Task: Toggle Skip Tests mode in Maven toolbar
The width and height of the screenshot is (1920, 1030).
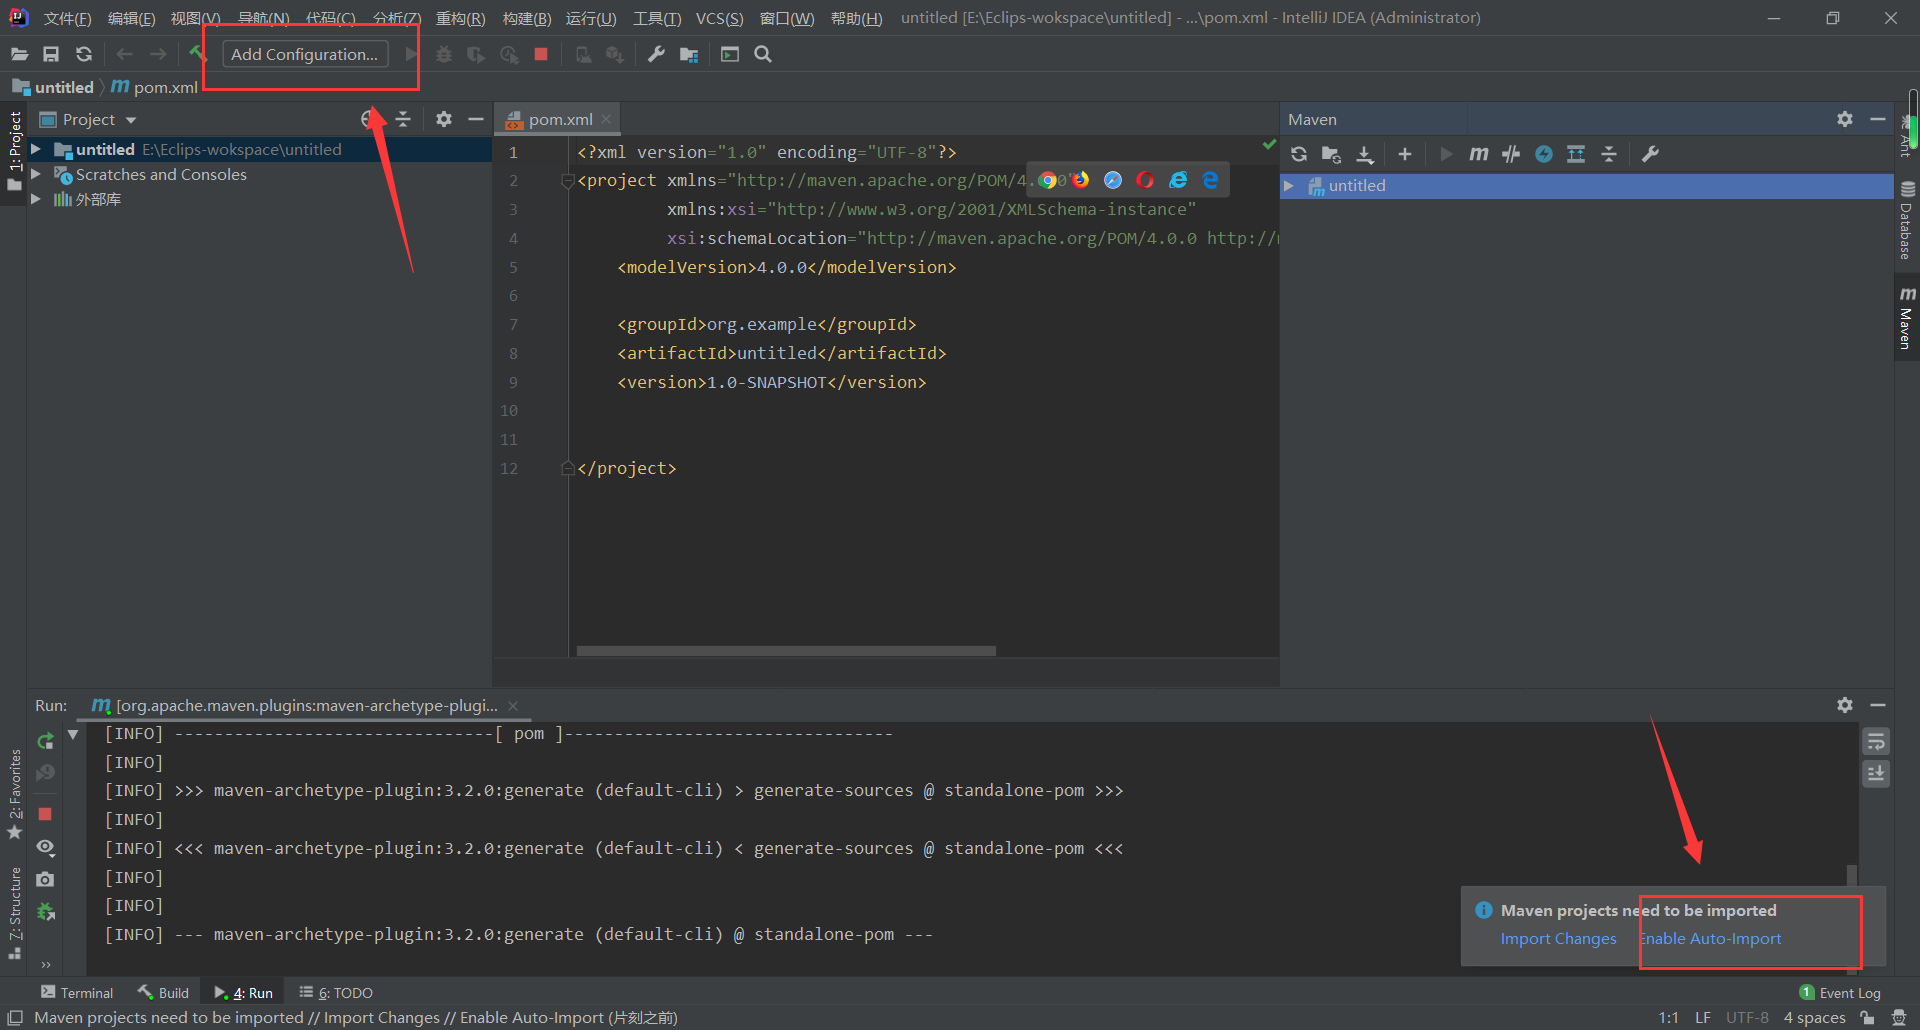Action: point(1544,154)
